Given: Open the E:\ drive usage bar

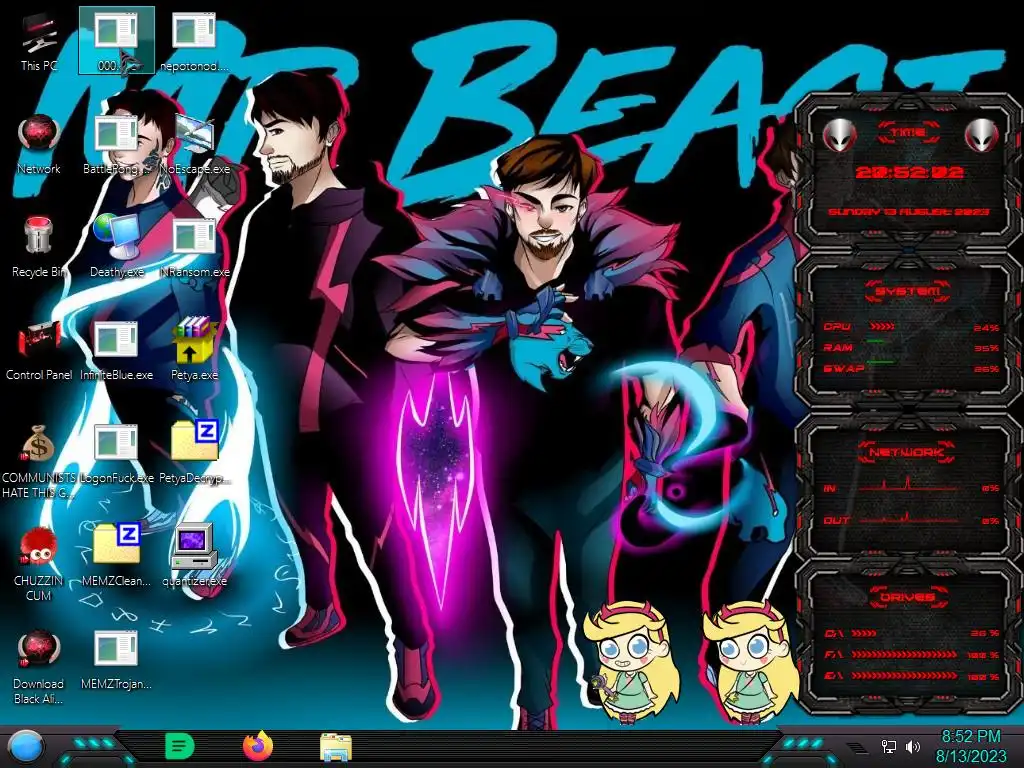Looking at the screenshot, I should 911,676.
